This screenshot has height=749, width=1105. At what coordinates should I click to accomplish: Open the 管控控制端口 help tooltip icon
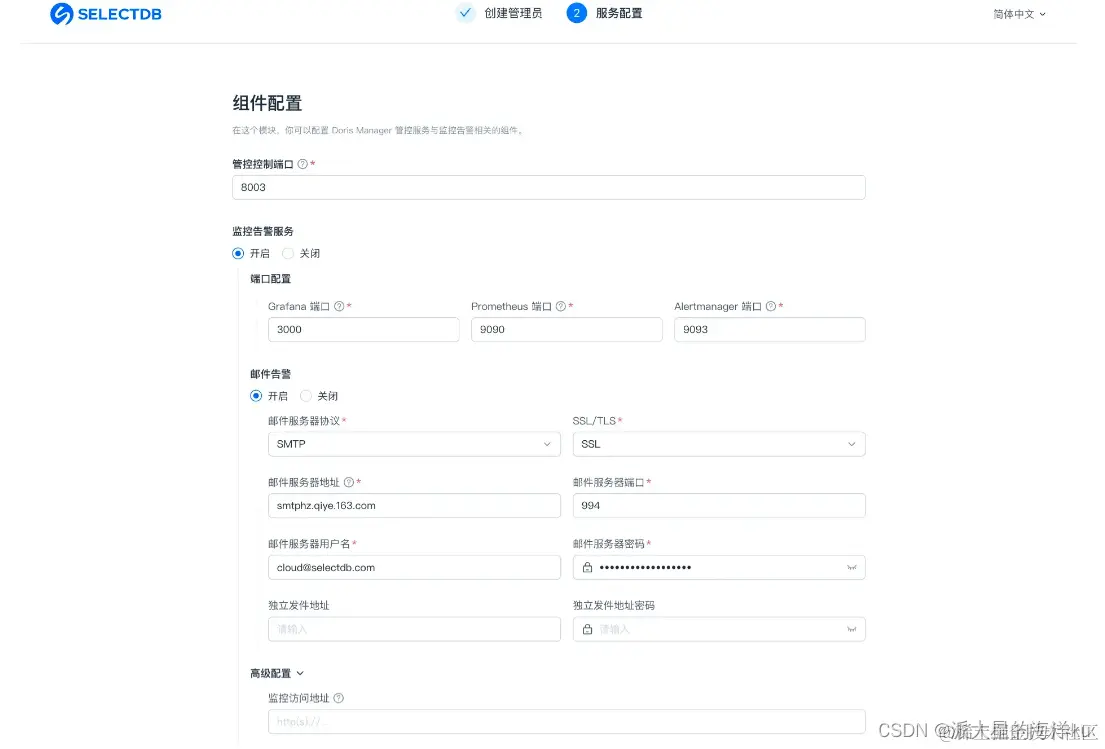[x=304, y=162]
